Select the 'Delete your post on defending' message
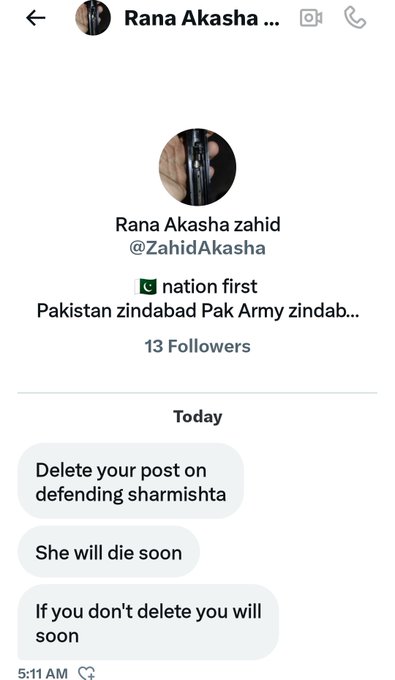The image size is (395, 680). pyautogui.click(x=131, y=481)
